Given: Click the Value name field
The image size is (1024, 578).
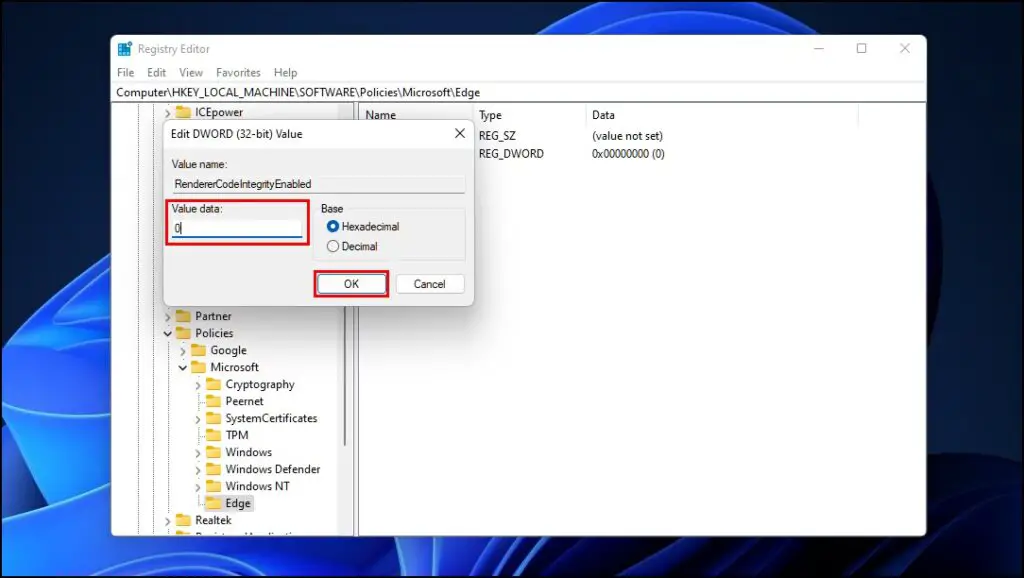Looking at the screenshot, I should (x=319, y=184).
